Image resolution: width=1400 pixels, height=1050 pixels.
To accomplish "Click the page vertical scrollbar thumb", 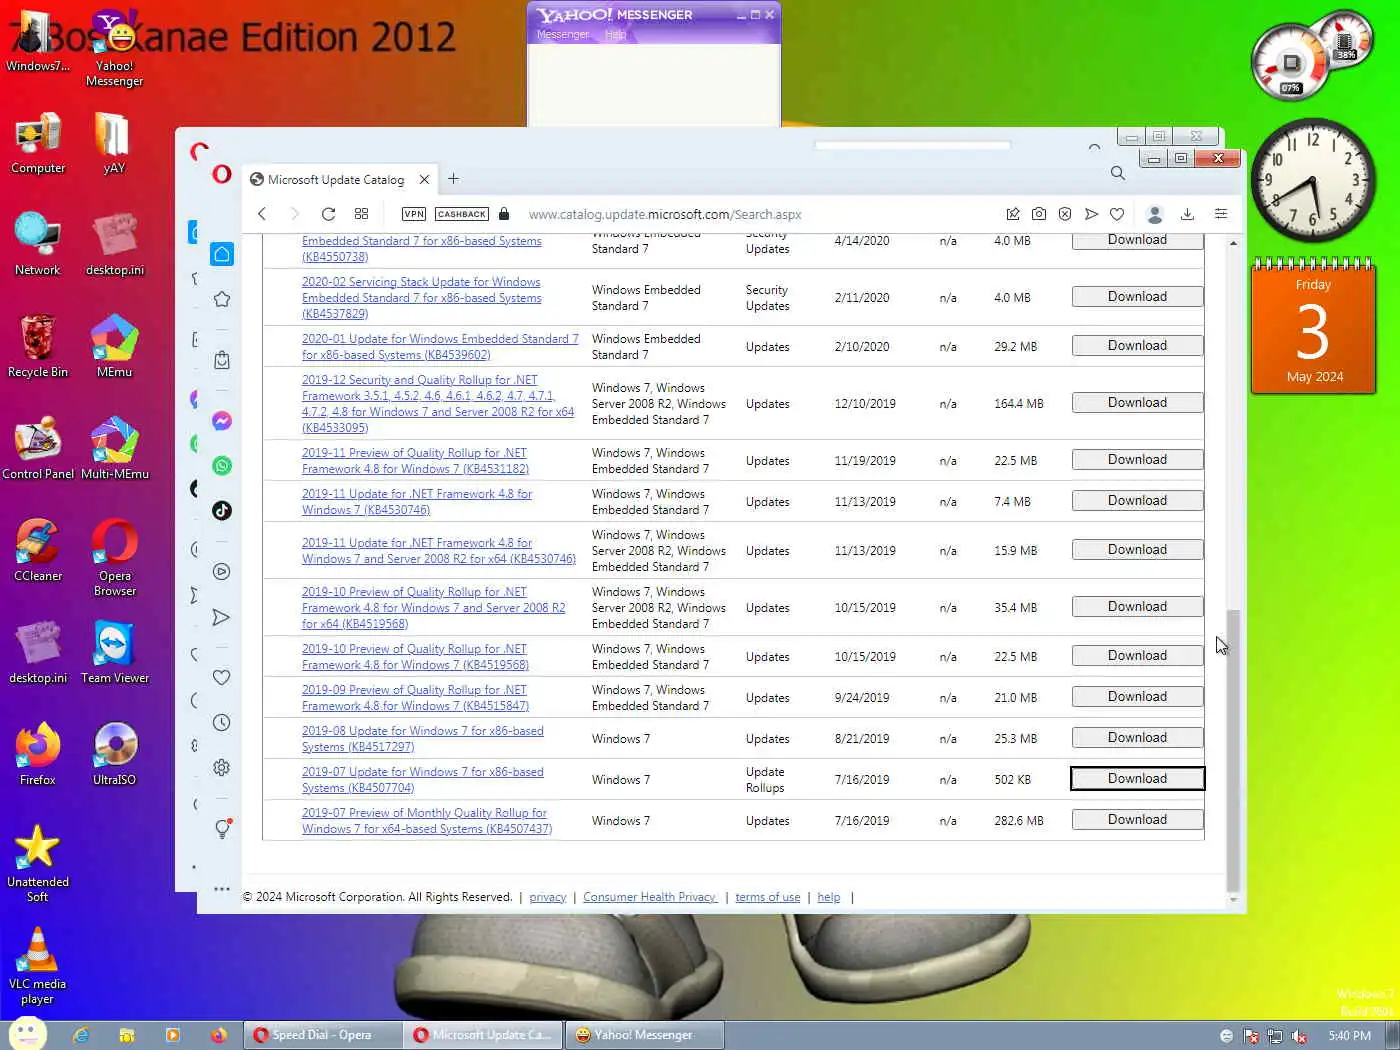I will (x=1233, y=750).
